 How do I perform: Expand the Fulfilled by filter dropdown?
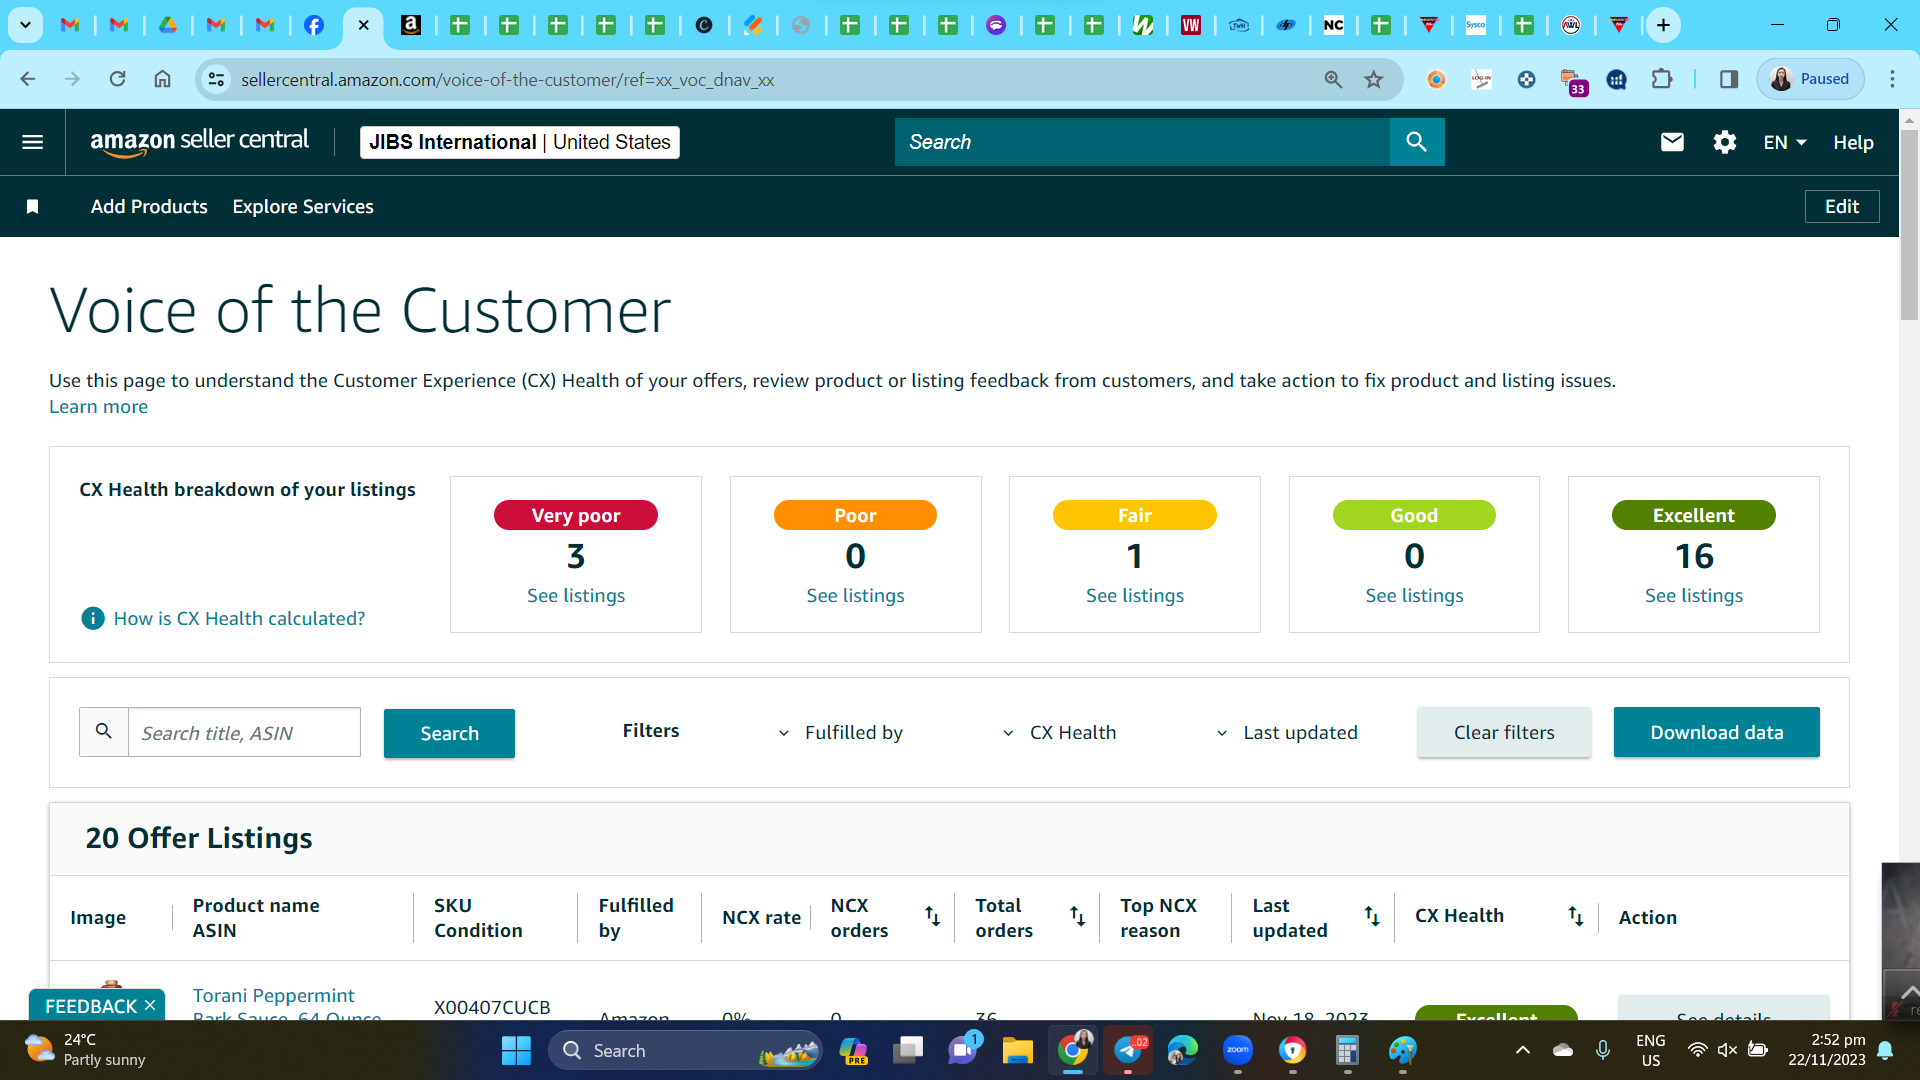tap(840, 733)
